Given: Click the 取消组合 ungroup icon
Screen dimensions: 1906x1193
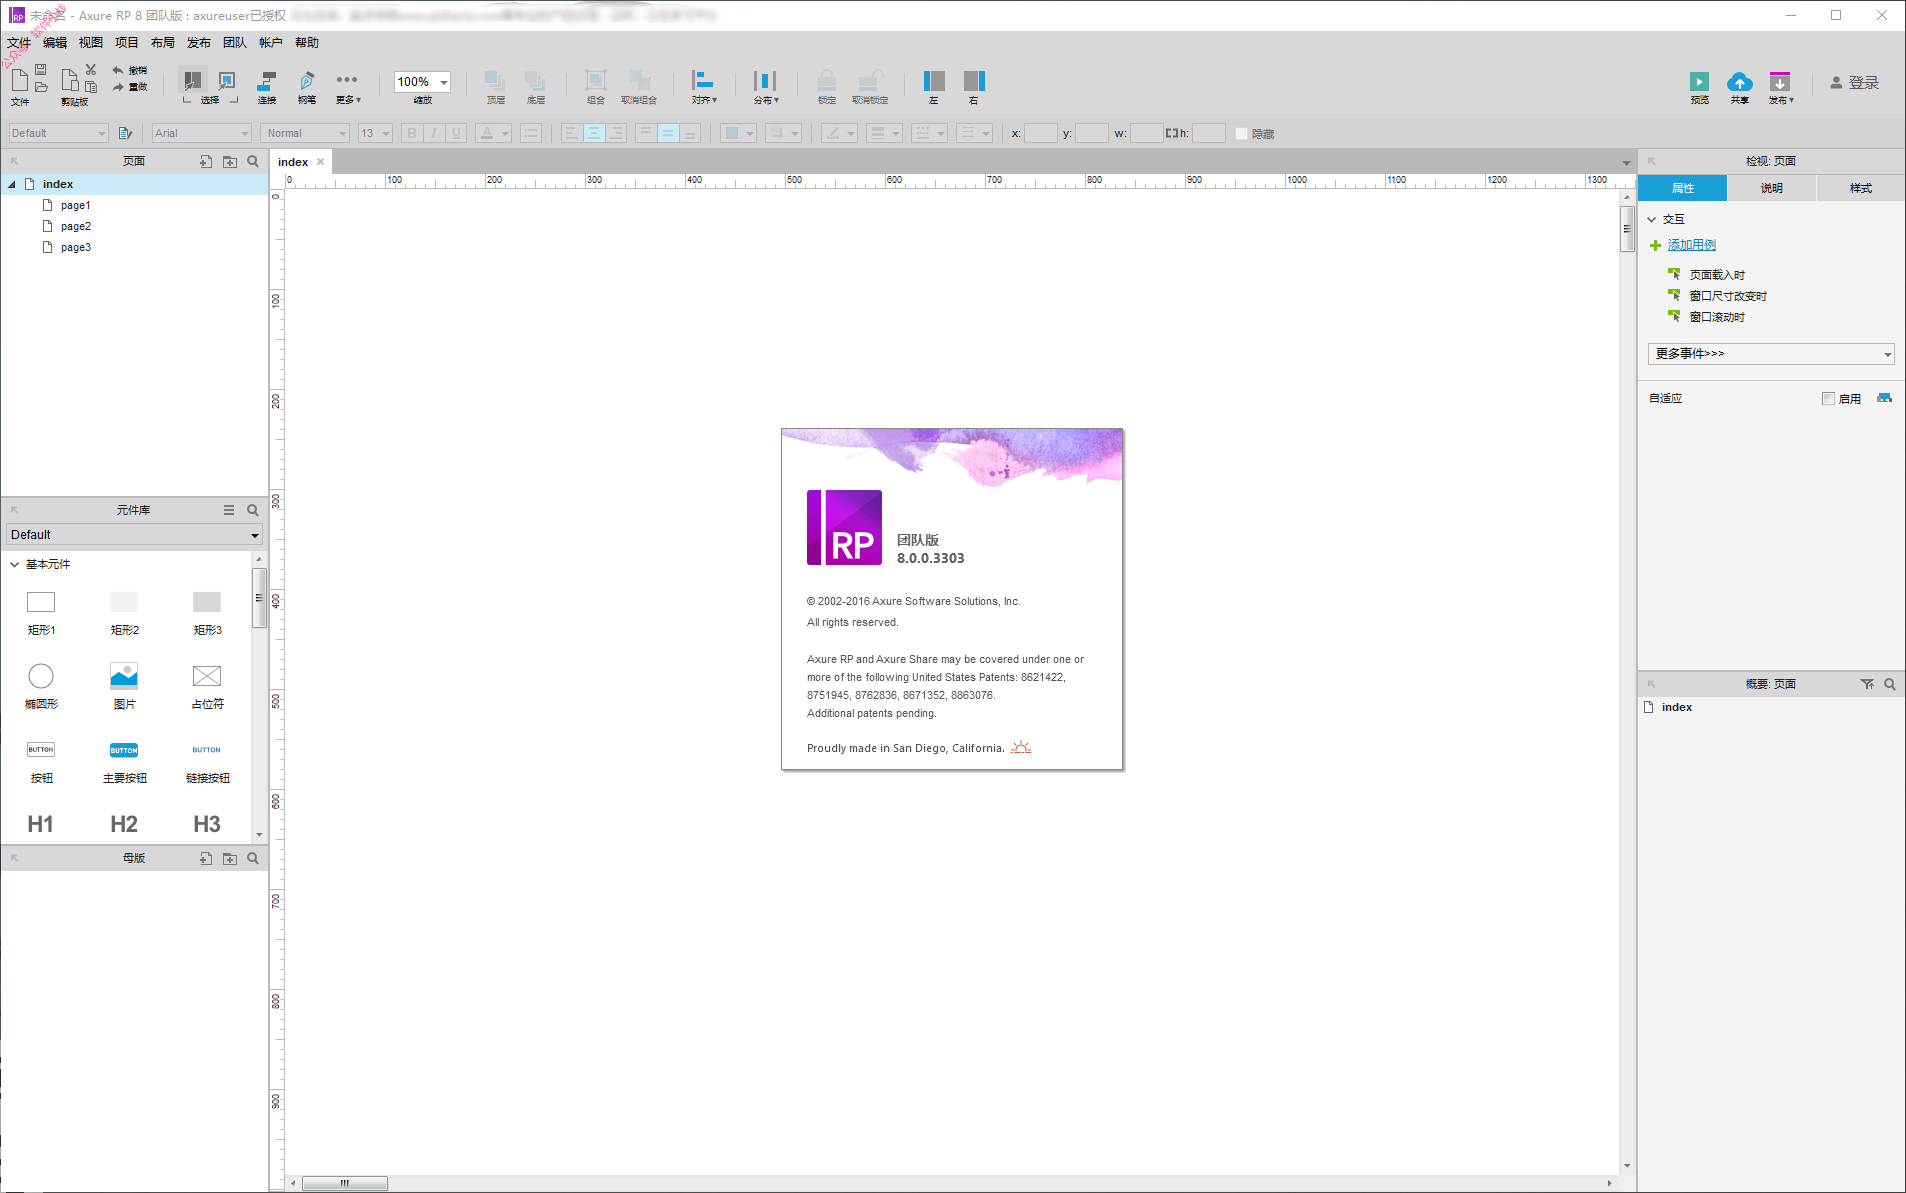Looking at the screenshot, I should coord(639,81).
